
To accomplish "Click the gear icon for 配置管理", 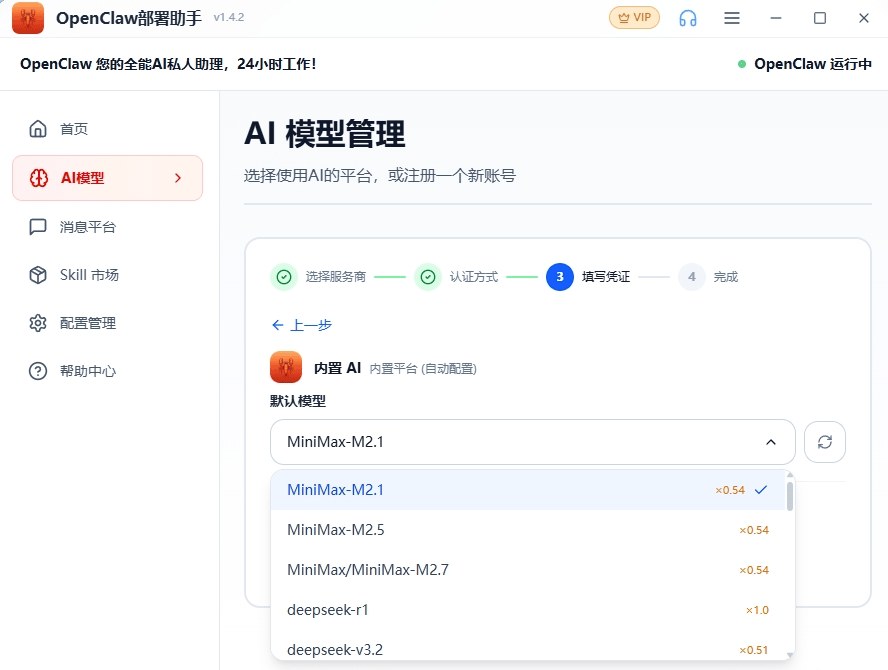I will tap(38, 323).
